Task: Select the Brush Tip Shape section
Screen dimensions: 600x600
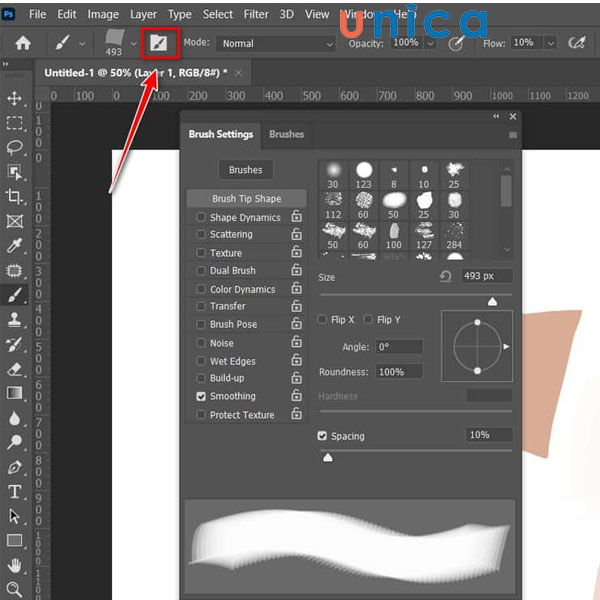Action: 246,199
